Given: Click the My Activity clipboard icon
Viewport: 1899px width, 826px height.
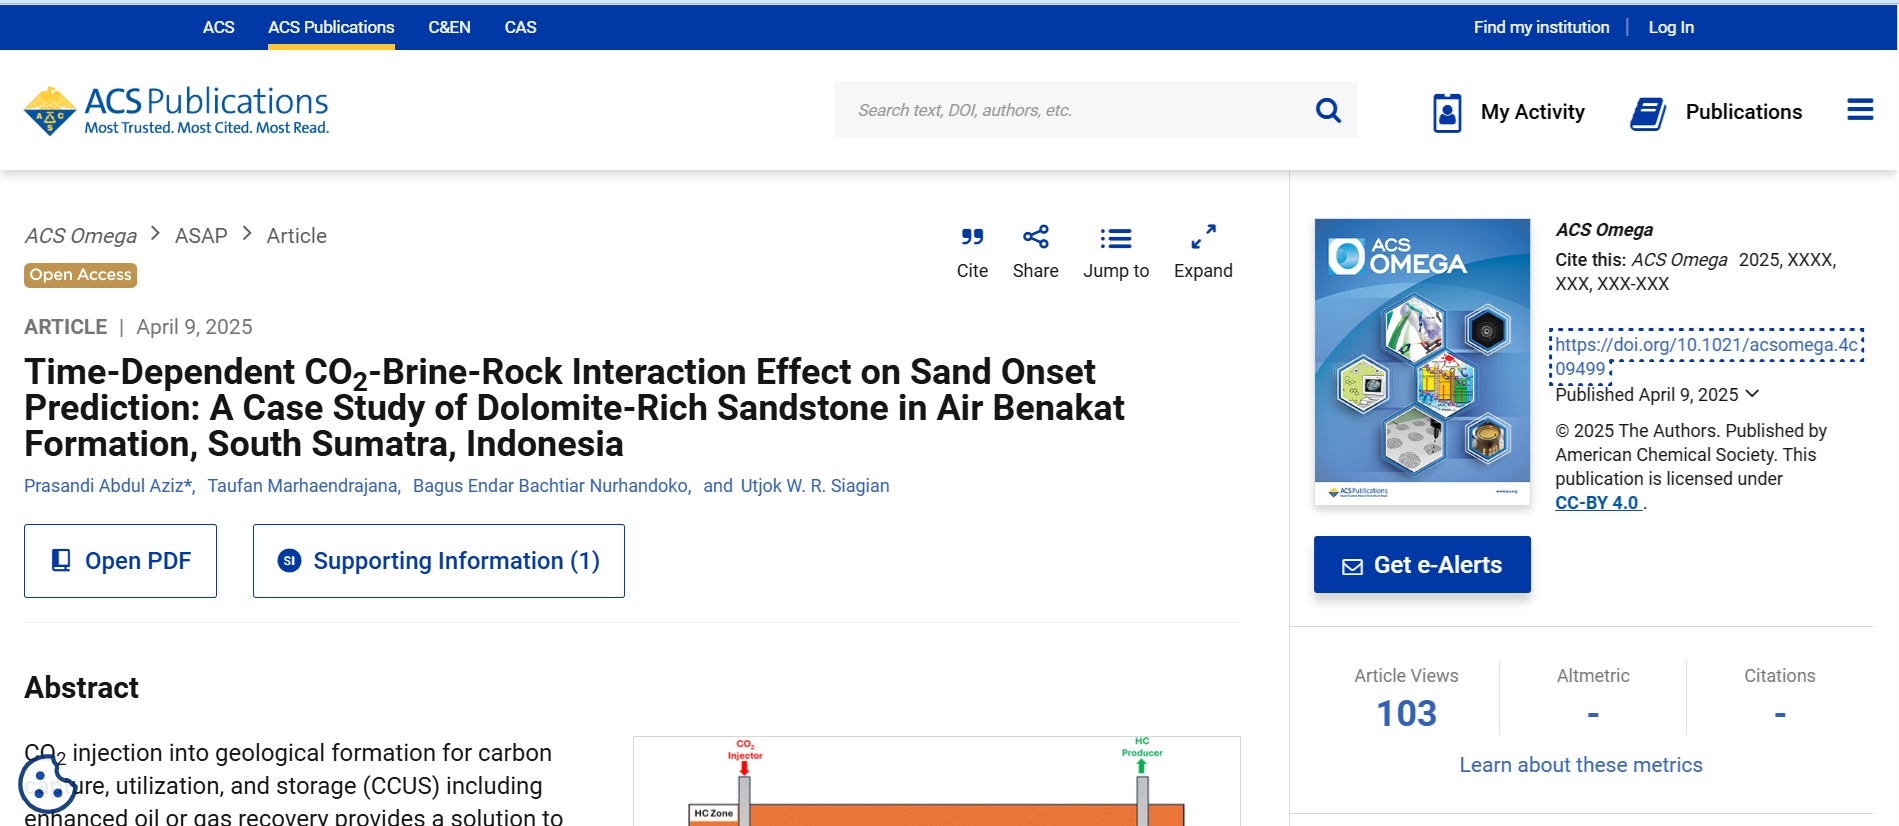Looking at the screenshot, I should click(x=1447, y=112).
